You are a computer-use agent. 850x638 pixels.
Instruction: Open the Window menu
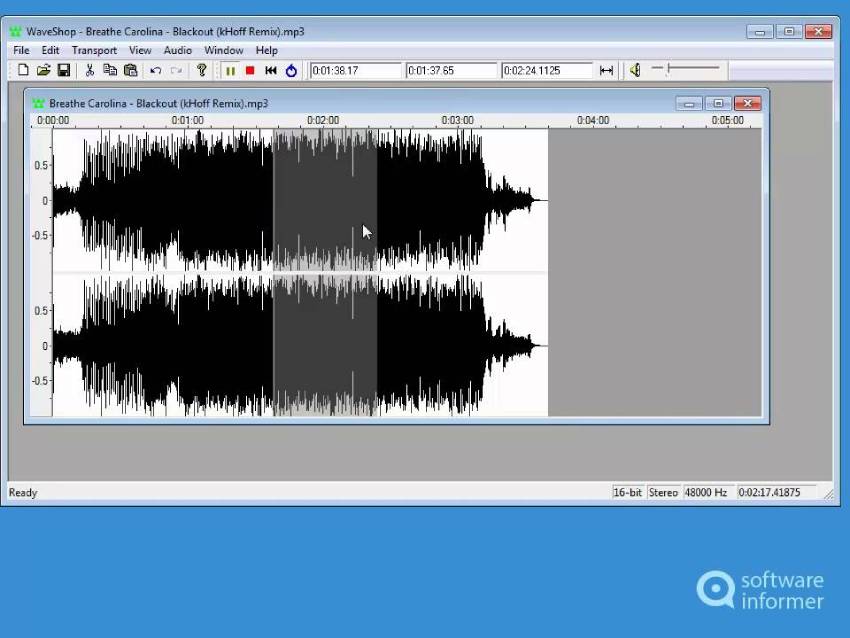223,50
